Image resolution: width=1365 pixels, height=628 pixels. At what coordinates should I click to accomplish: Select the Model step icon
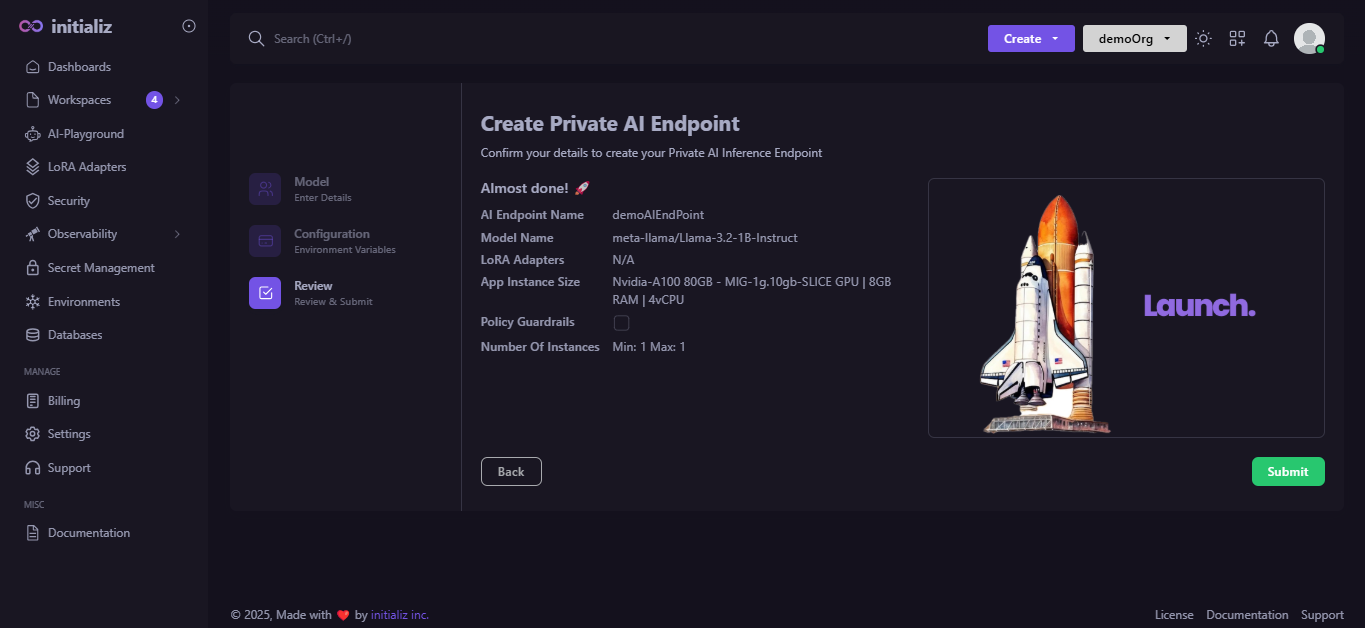265,189
